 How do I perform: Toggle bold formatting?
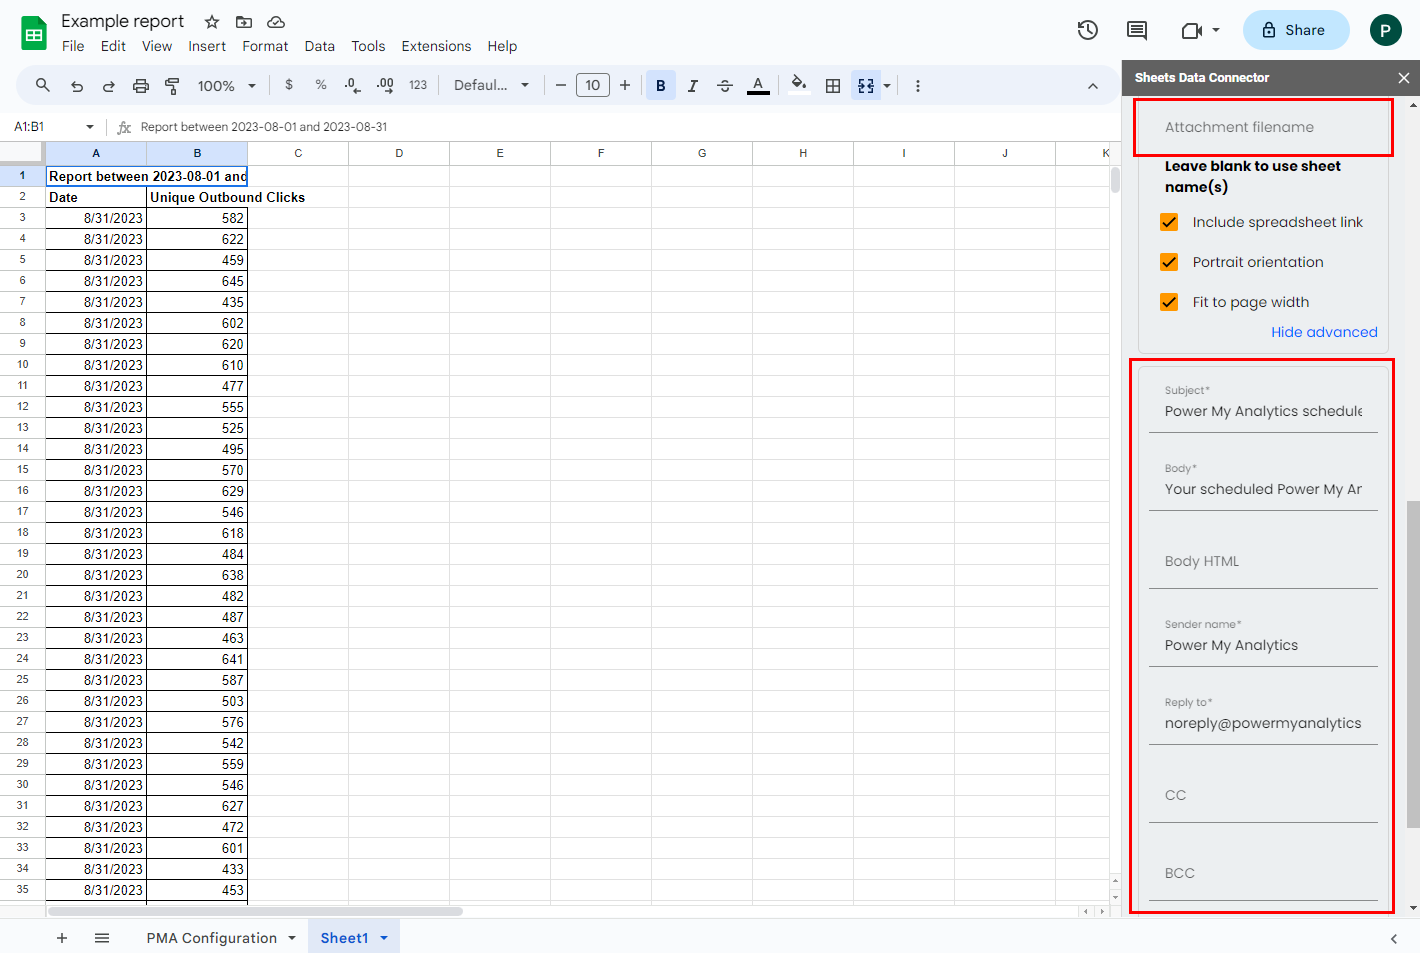click(x=660, y=86)
